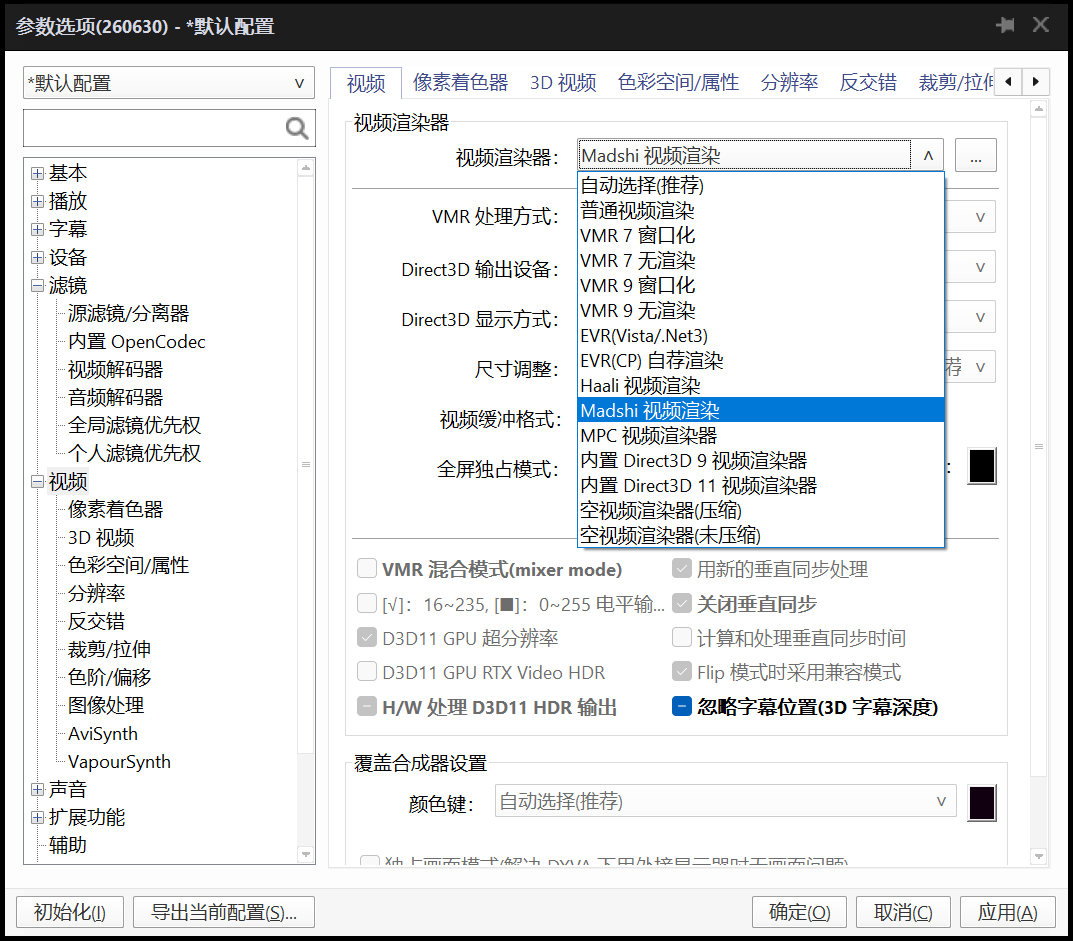The image size is (1073, 941).
Task: Open the 颜色键 dropdown
Action: coord(725,801)
